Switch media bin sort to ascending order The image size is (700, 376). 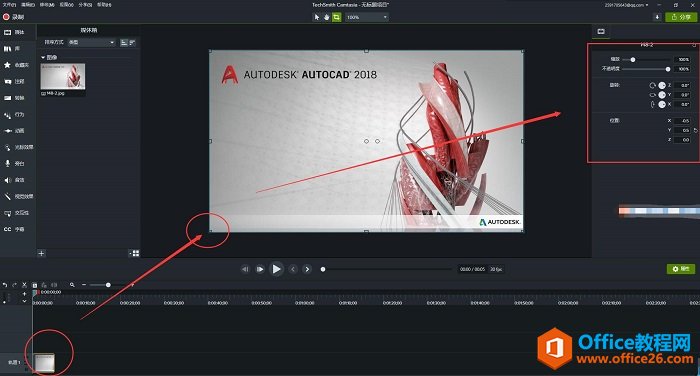tap(124, 42)
